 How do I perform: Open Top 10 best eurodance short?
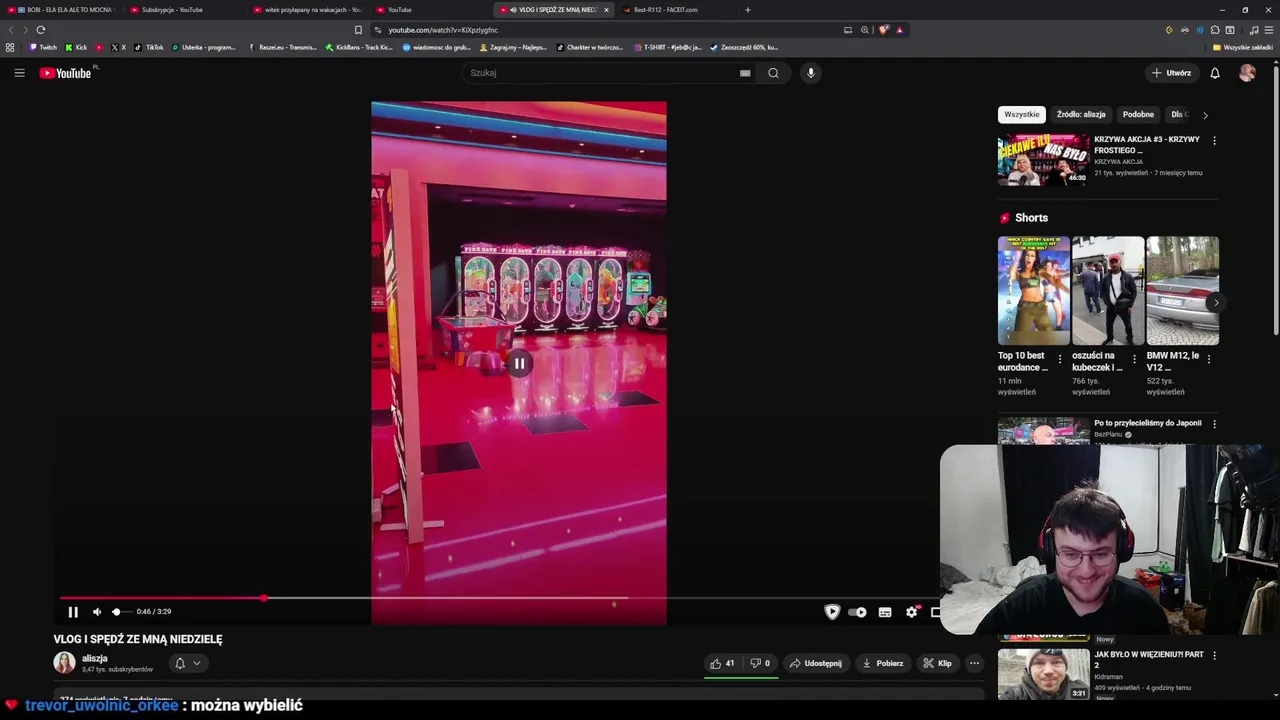[1034, 291]
